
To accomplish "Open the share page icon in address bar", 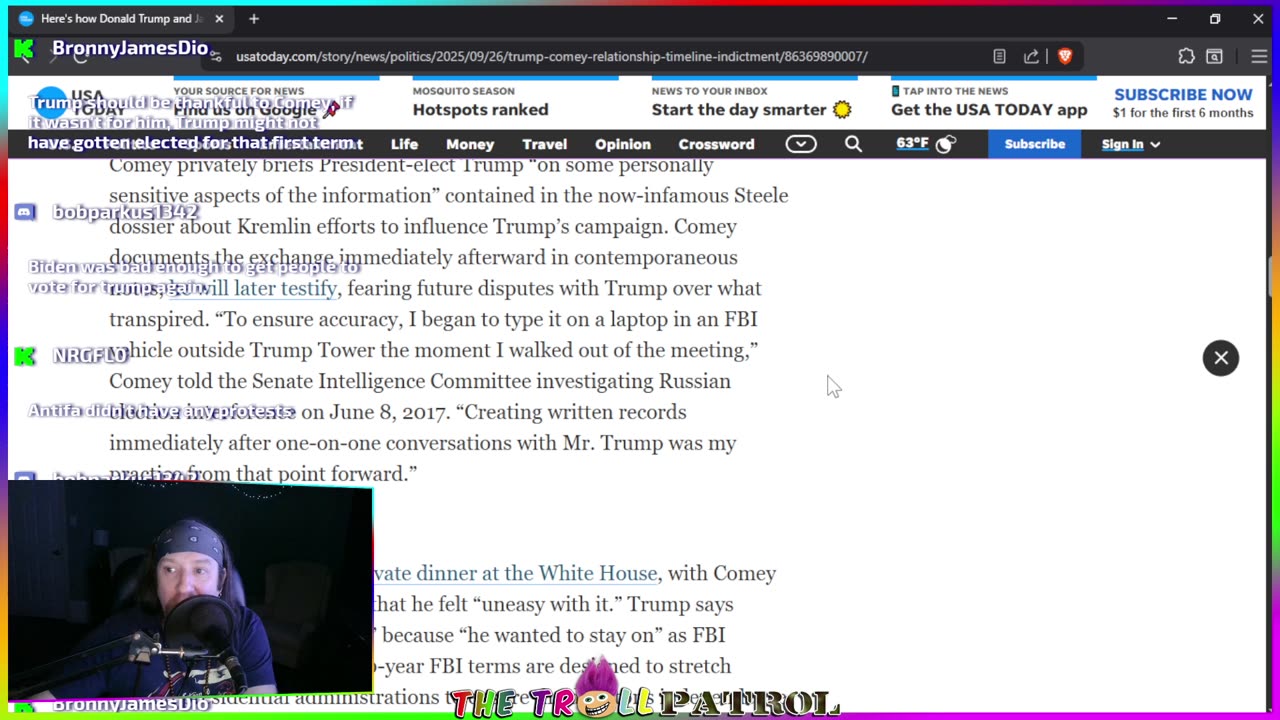I will (1031, 56).
